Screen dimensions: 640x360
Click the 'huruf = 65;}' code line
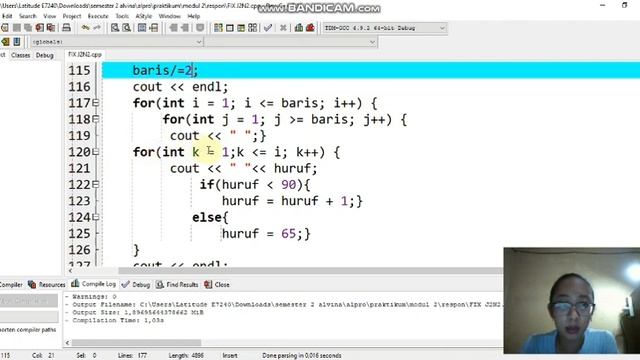(266, 233)
